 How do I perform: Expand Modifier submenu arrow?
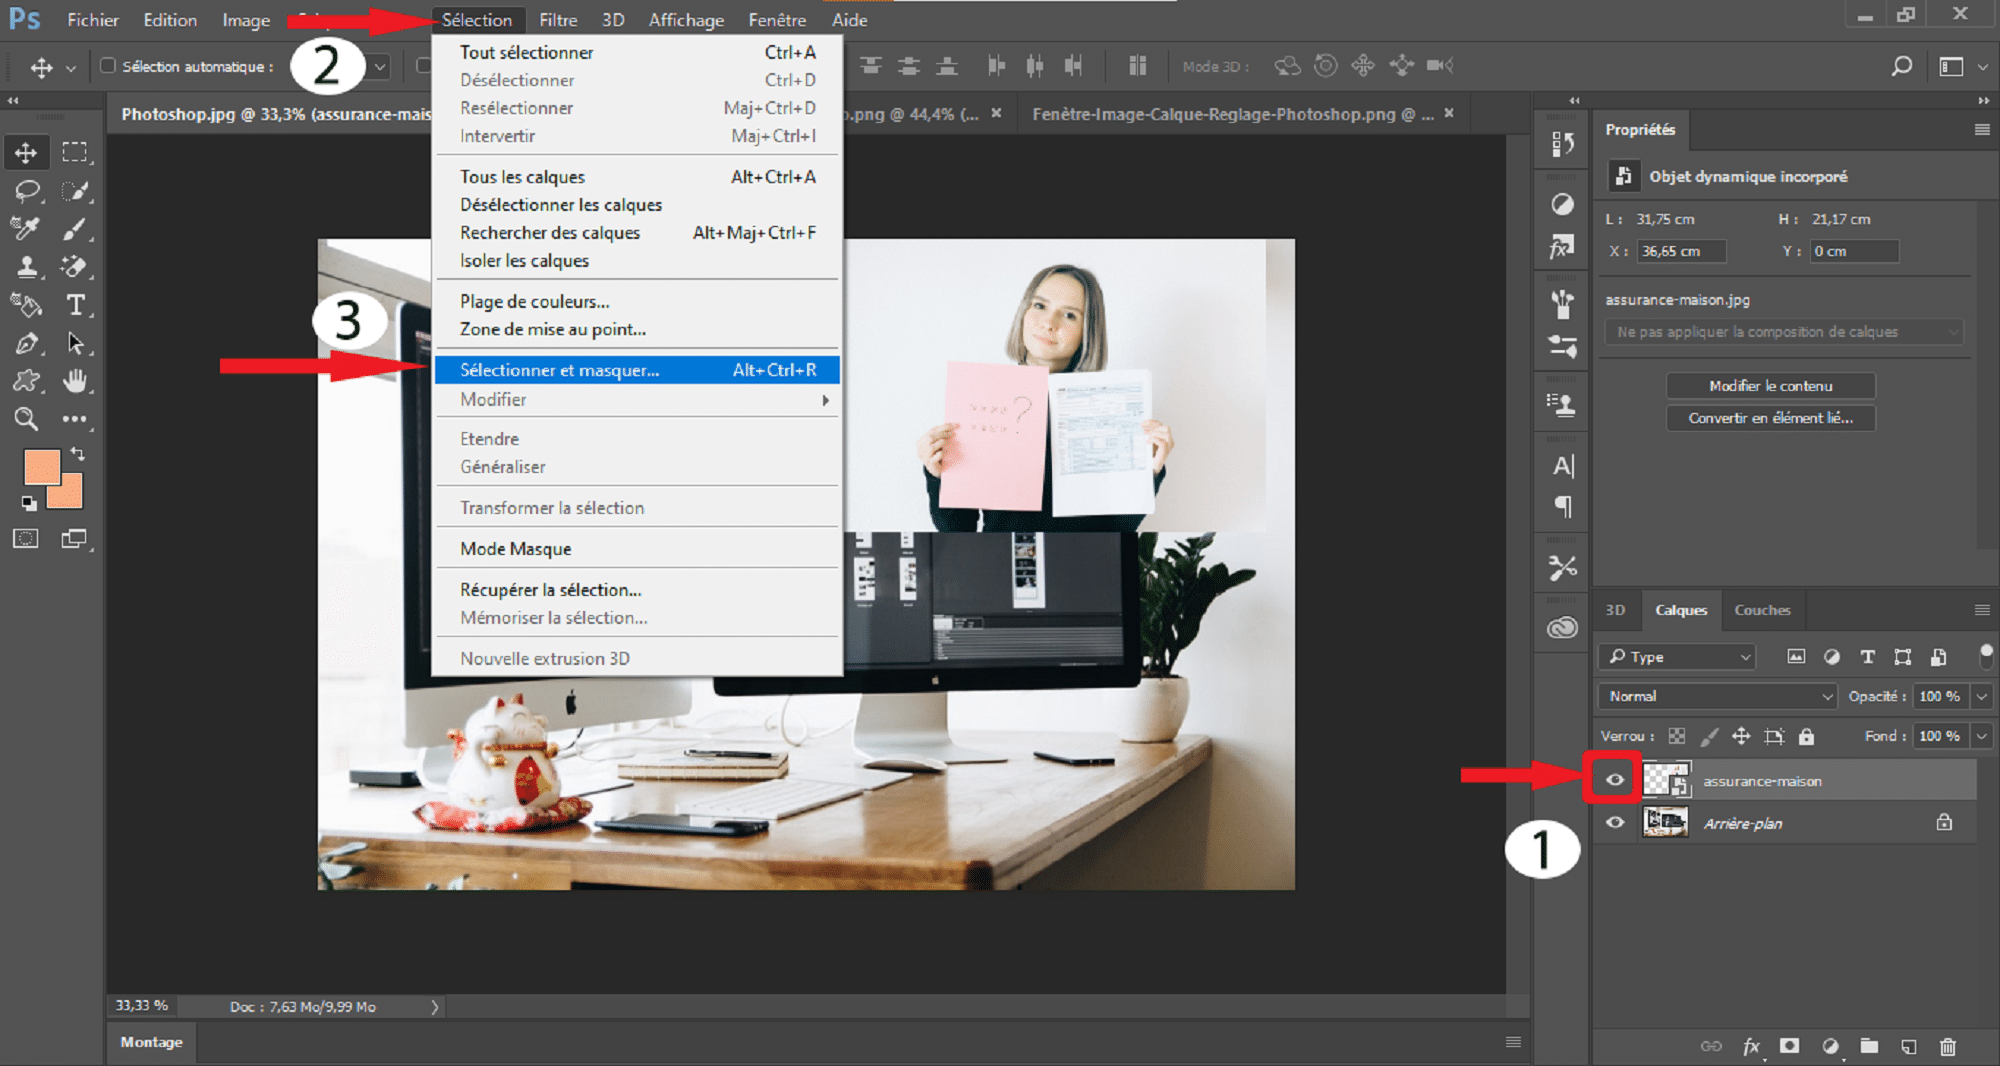tap(825, 400)
